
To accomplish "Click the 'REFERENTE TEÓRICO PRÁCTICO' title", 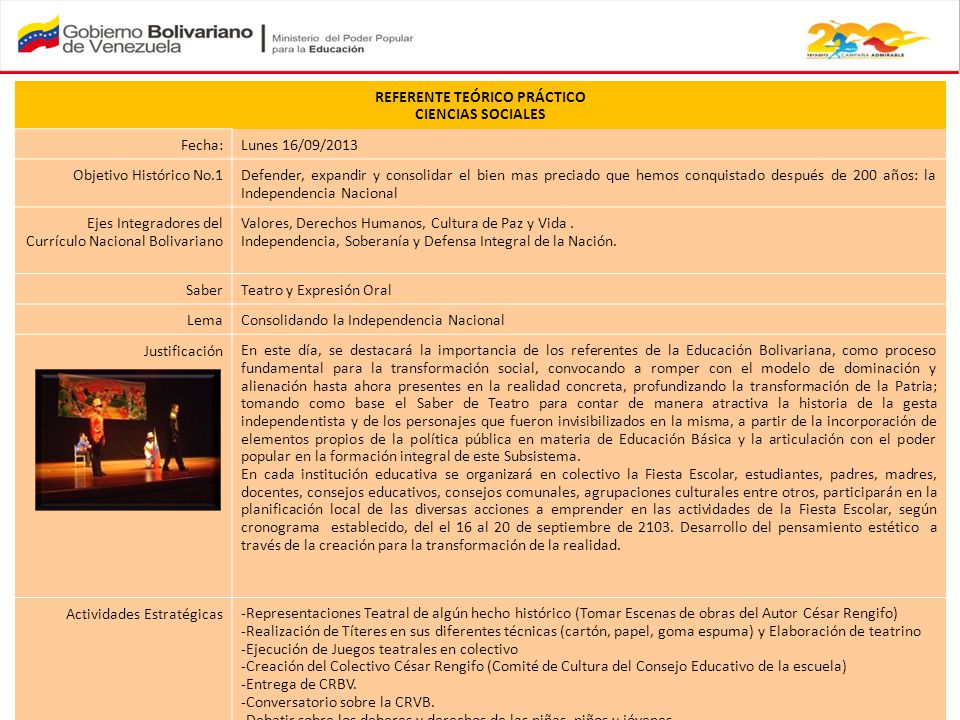I will (x=480, y=97).
